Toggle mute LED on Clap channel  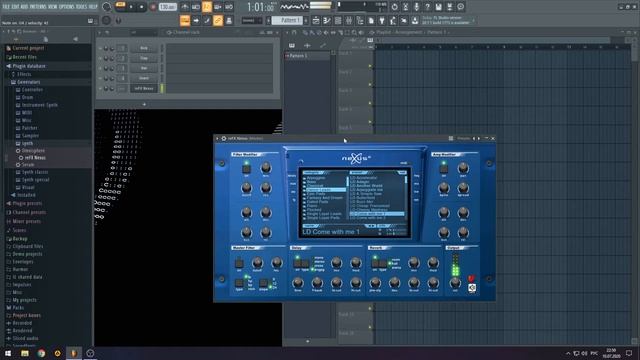100,58
